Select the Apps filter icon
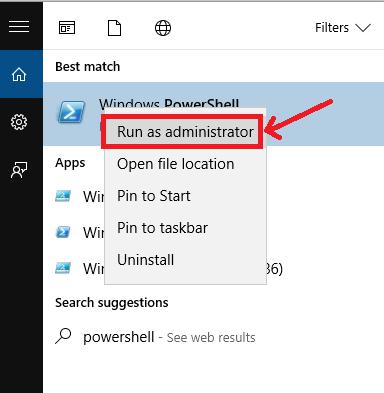 tap(67, 28)
